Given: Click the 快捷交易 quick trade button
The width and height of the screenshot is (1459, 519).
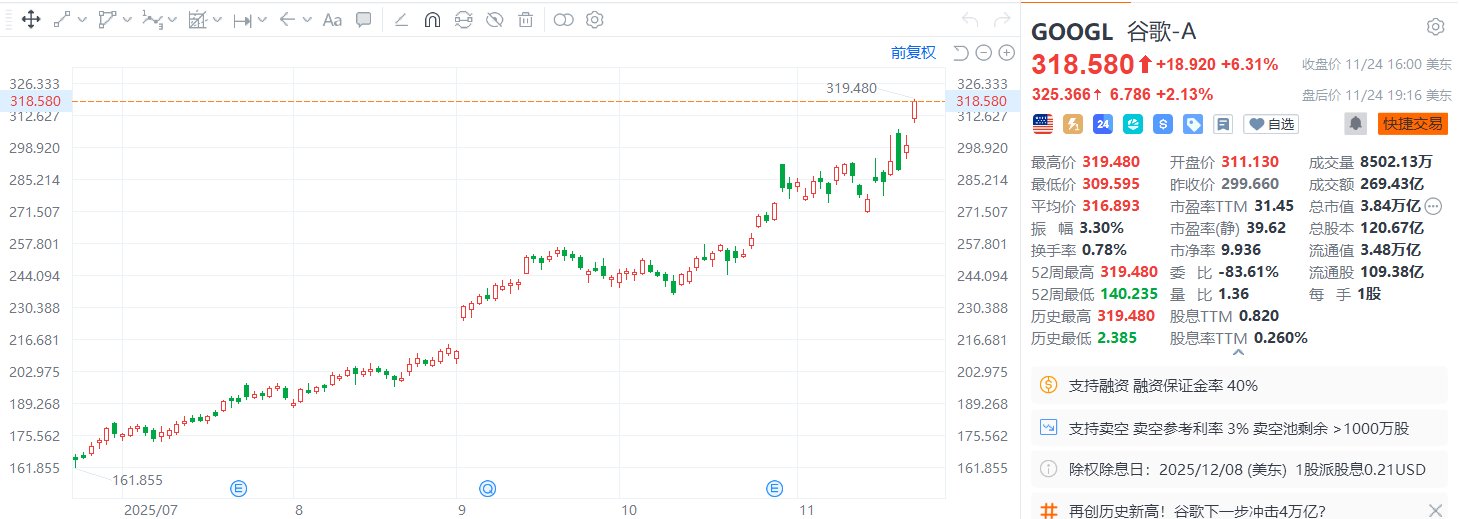Looking at the screenshot, I should tap(1411, 124).
